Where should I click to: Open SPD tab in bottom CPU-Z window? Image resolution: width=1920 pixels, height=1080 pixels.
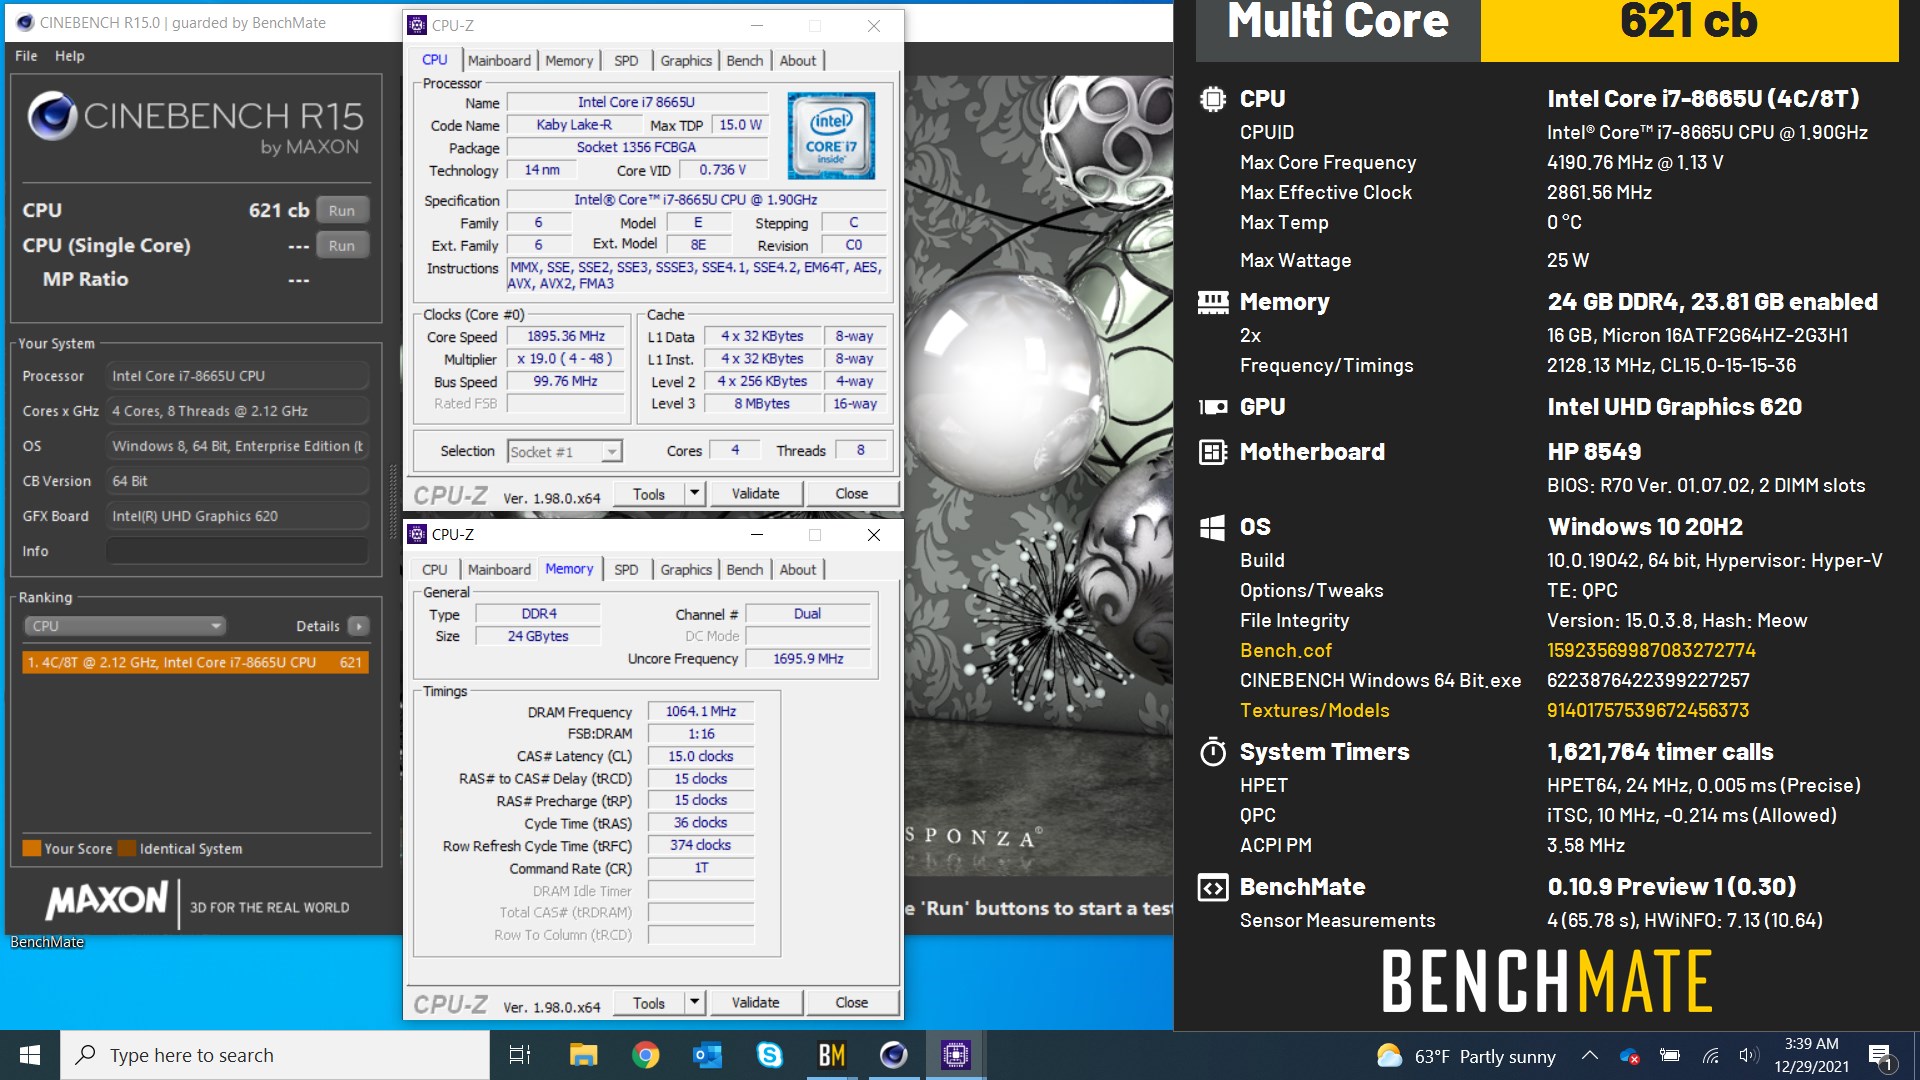pyautogui.click(x=626, y=570)
